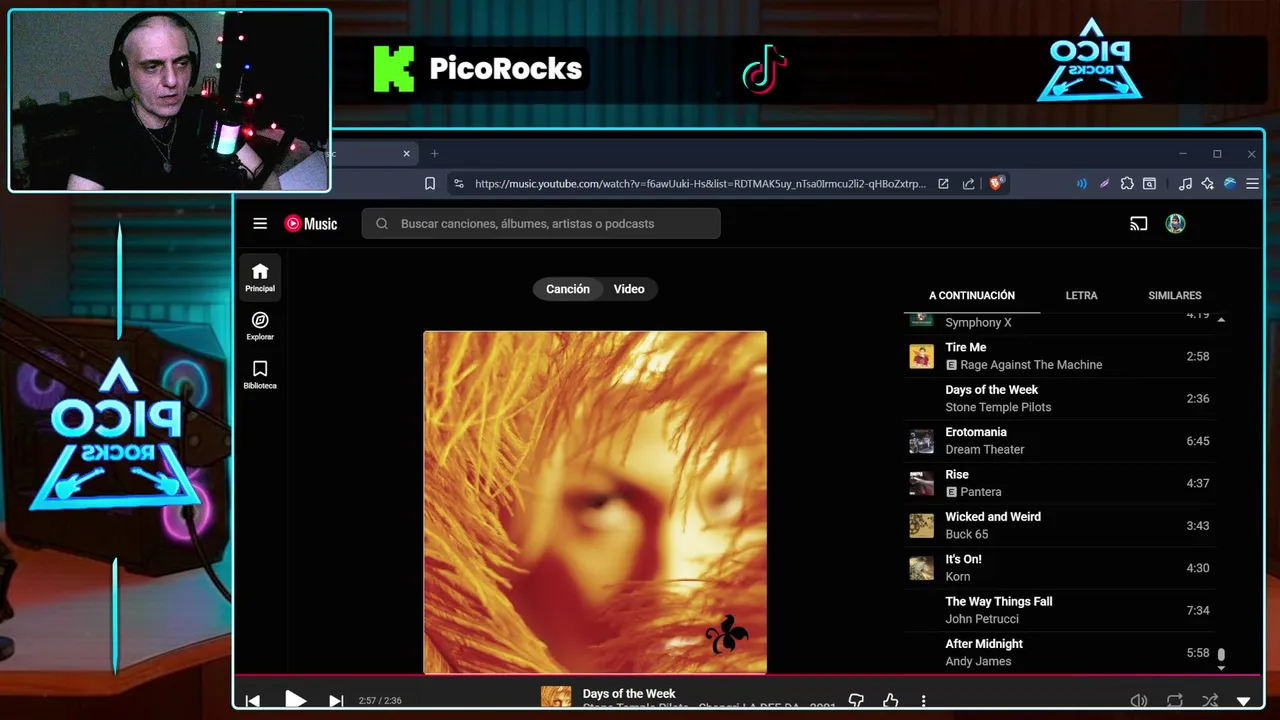Screen dimensions: 1280x720
Task: Click the volume speaker icon
Action: click(x=1139, y=701)
